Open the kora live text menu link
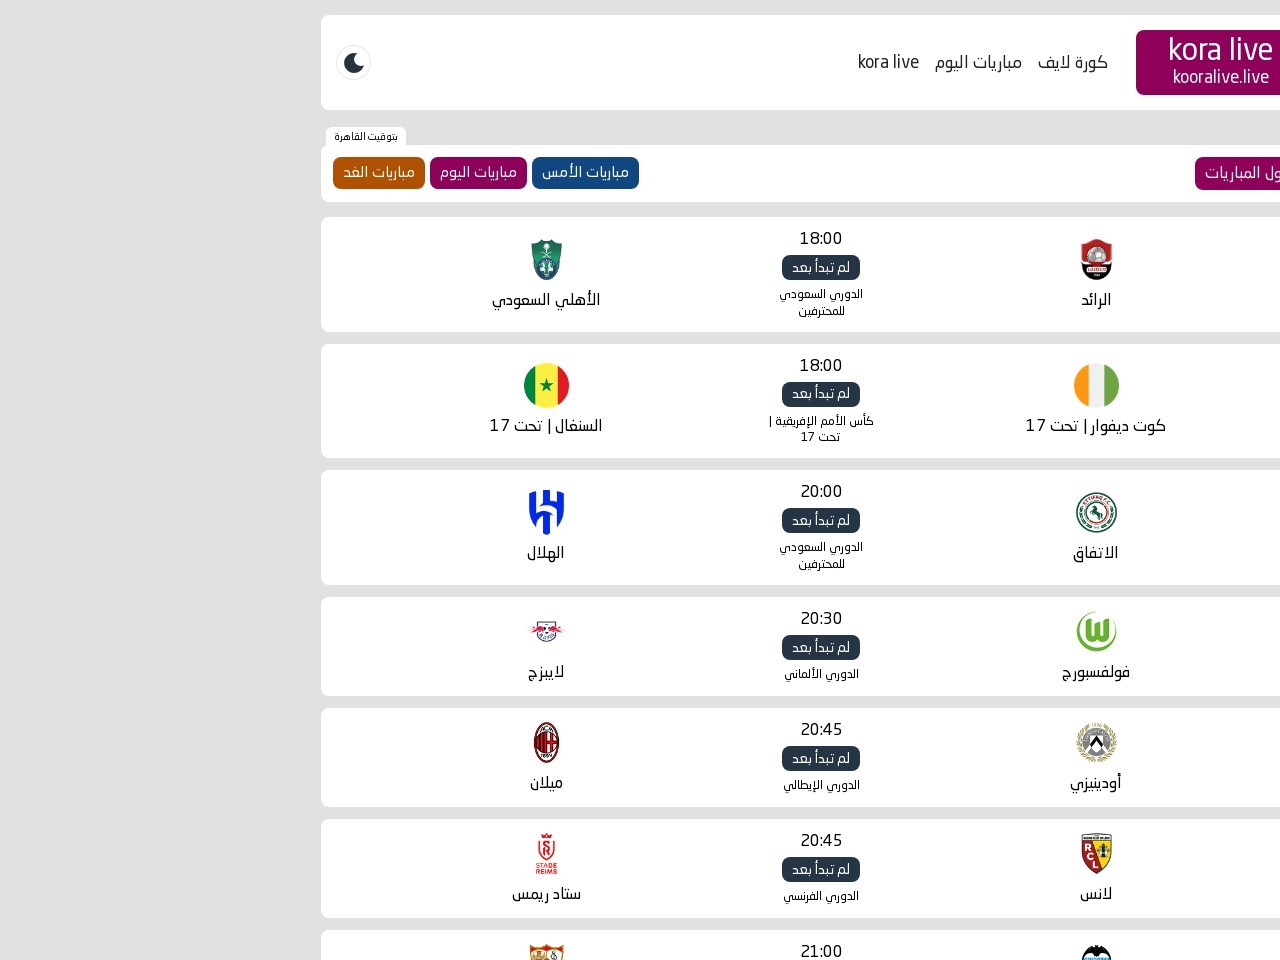The height and width of the screenshot is (960, 1280). (888, 62)
